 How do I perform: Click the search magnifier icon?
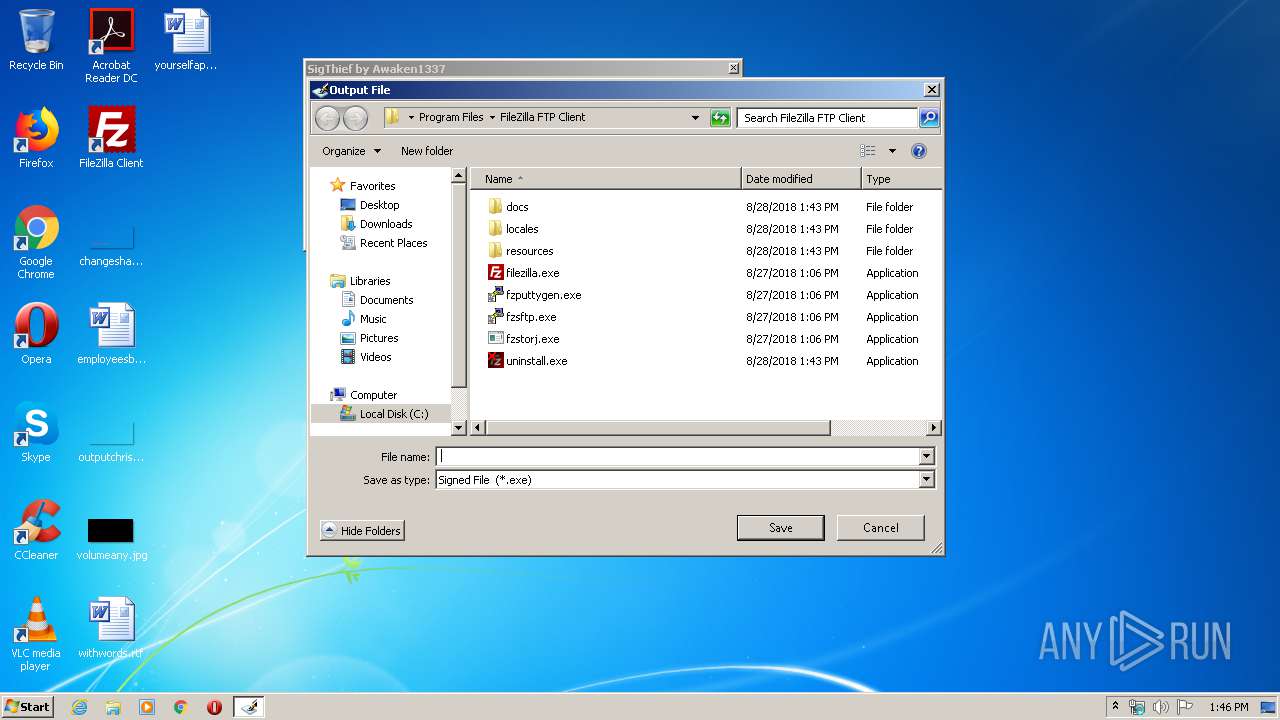[929, 118]
